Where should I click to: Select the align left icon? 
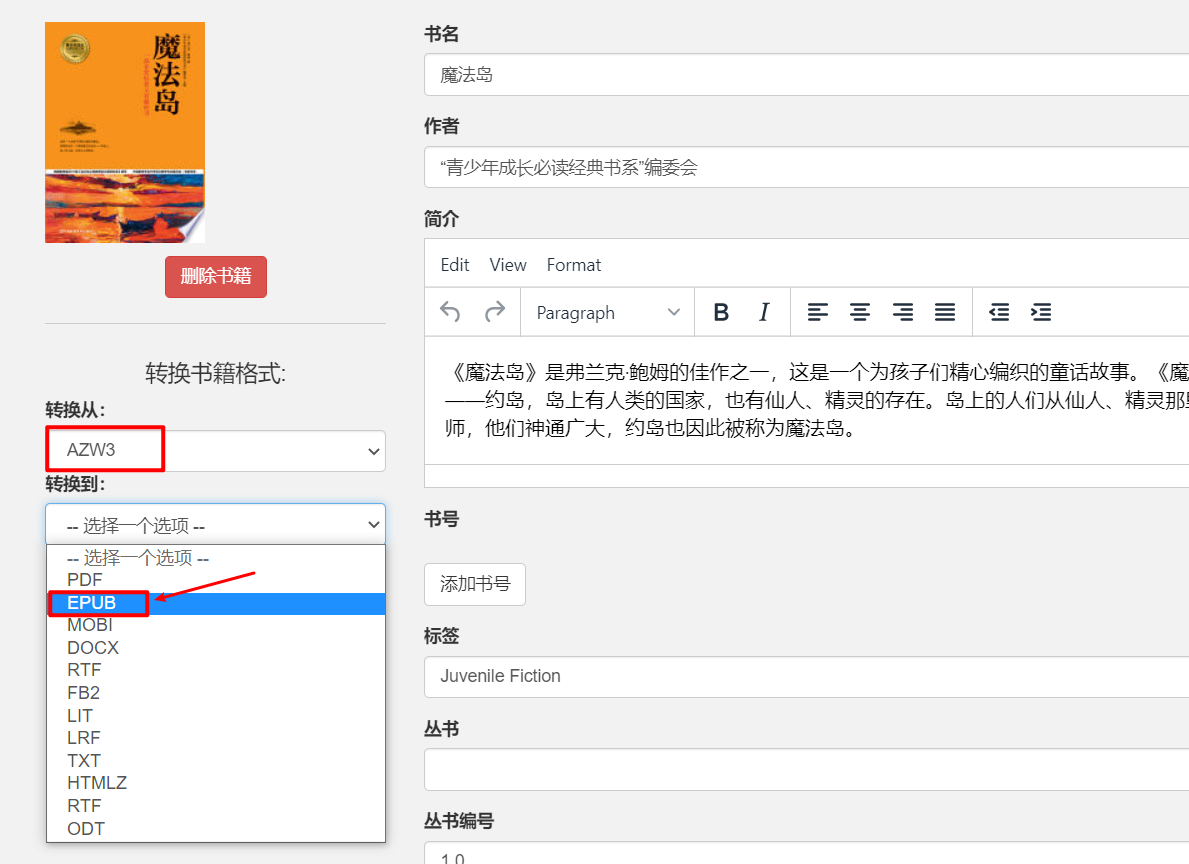[818, 312]
